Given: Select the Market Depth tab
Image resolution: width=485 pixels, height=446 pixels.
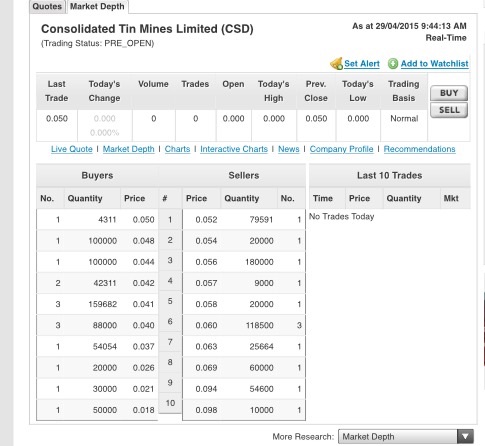Looking at the screenshot, I should coord(97,6).
